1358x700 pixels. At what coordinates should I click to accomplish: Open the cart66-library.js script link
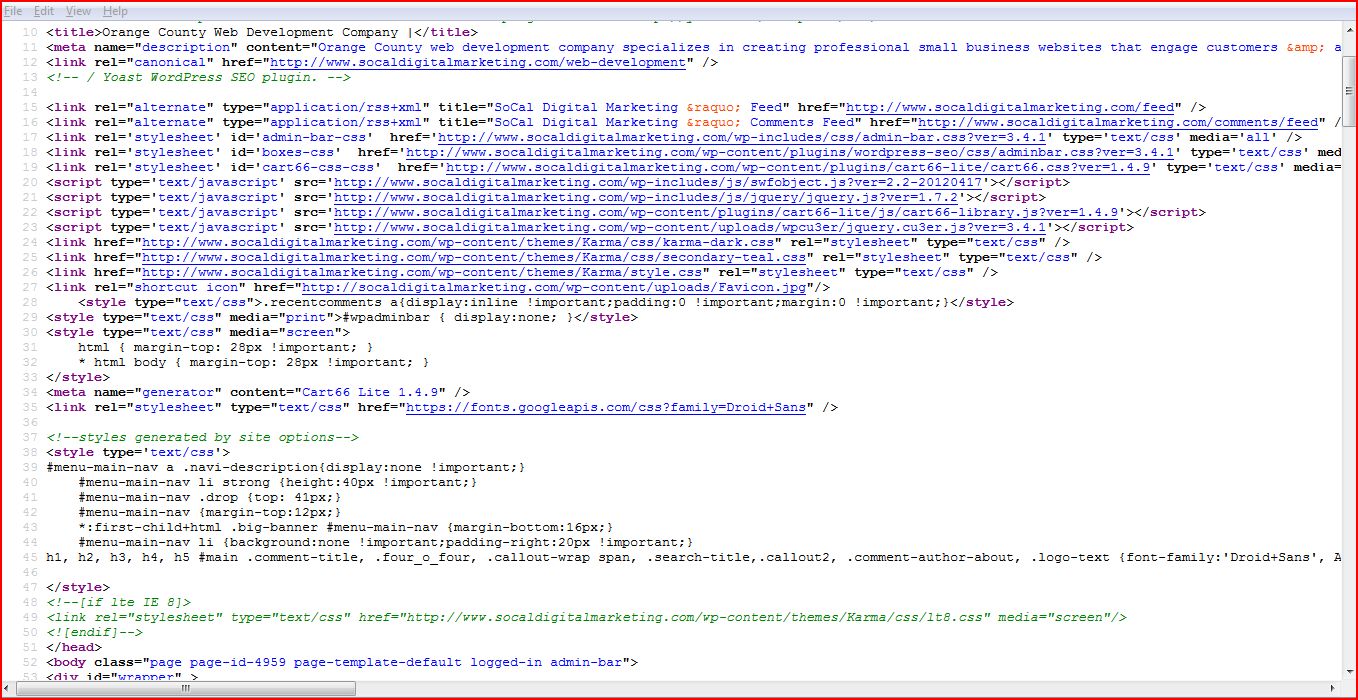pos(727,212)
